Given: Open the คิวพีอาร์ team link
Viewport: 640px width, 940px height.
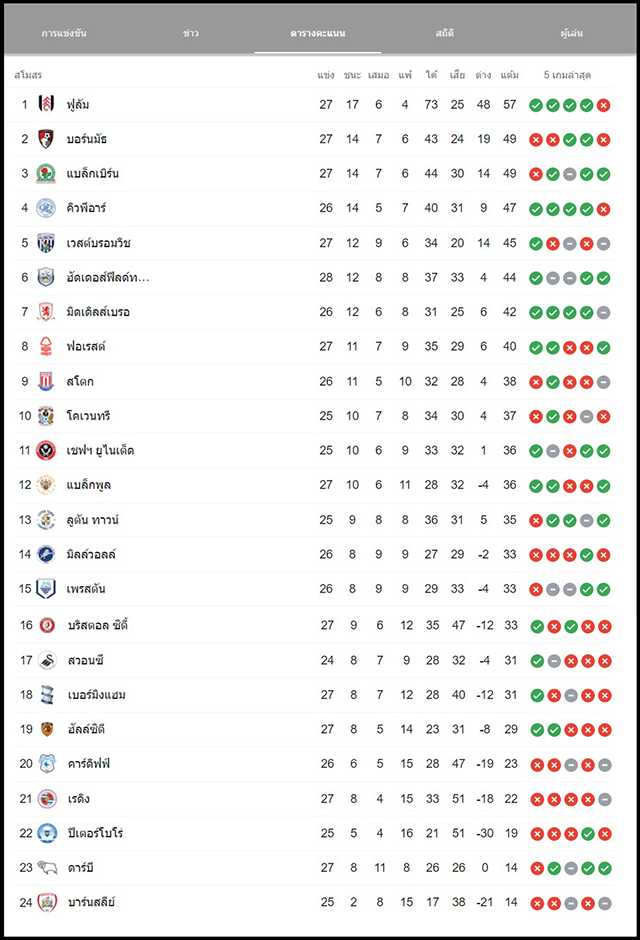Looking at the screenshot, I should pyautogui.click(x=86, y=208).
